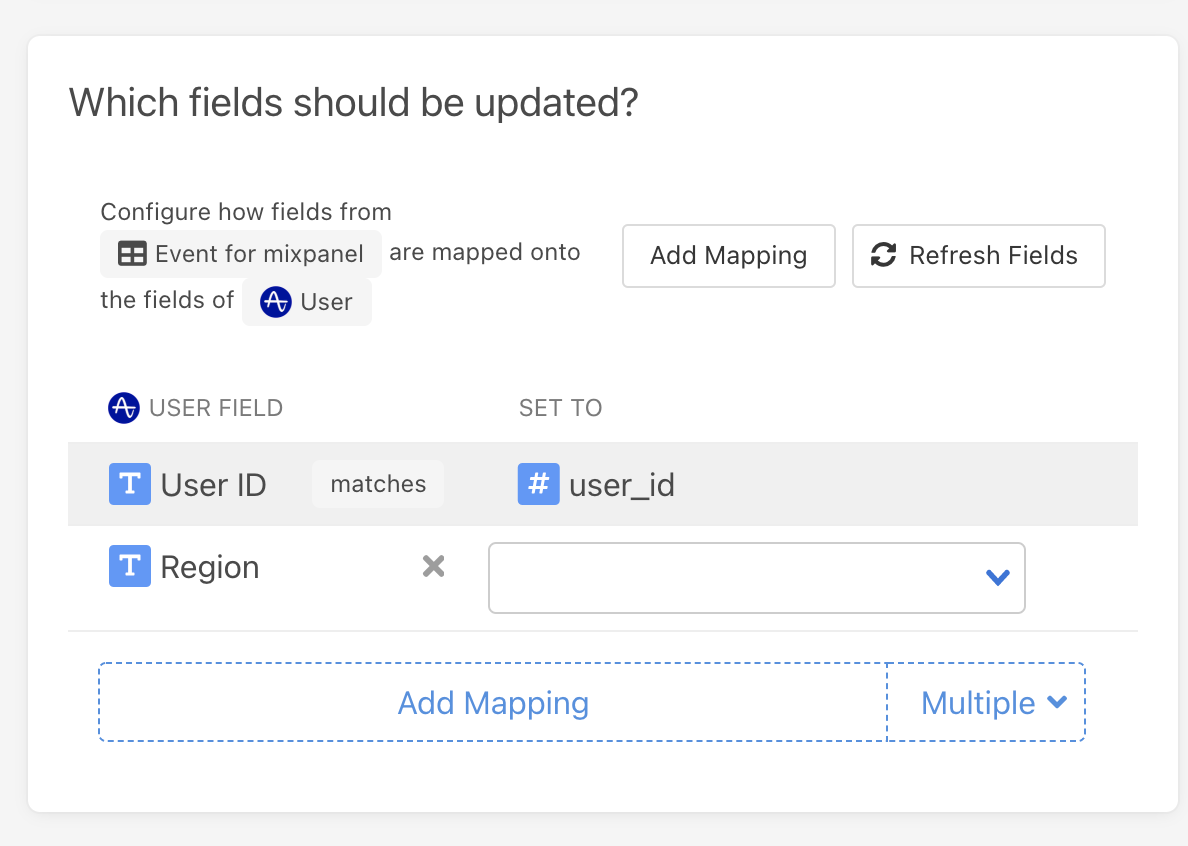Click the User ID field label
This screenshot has height=846, width=1188.
coord(213,485)
